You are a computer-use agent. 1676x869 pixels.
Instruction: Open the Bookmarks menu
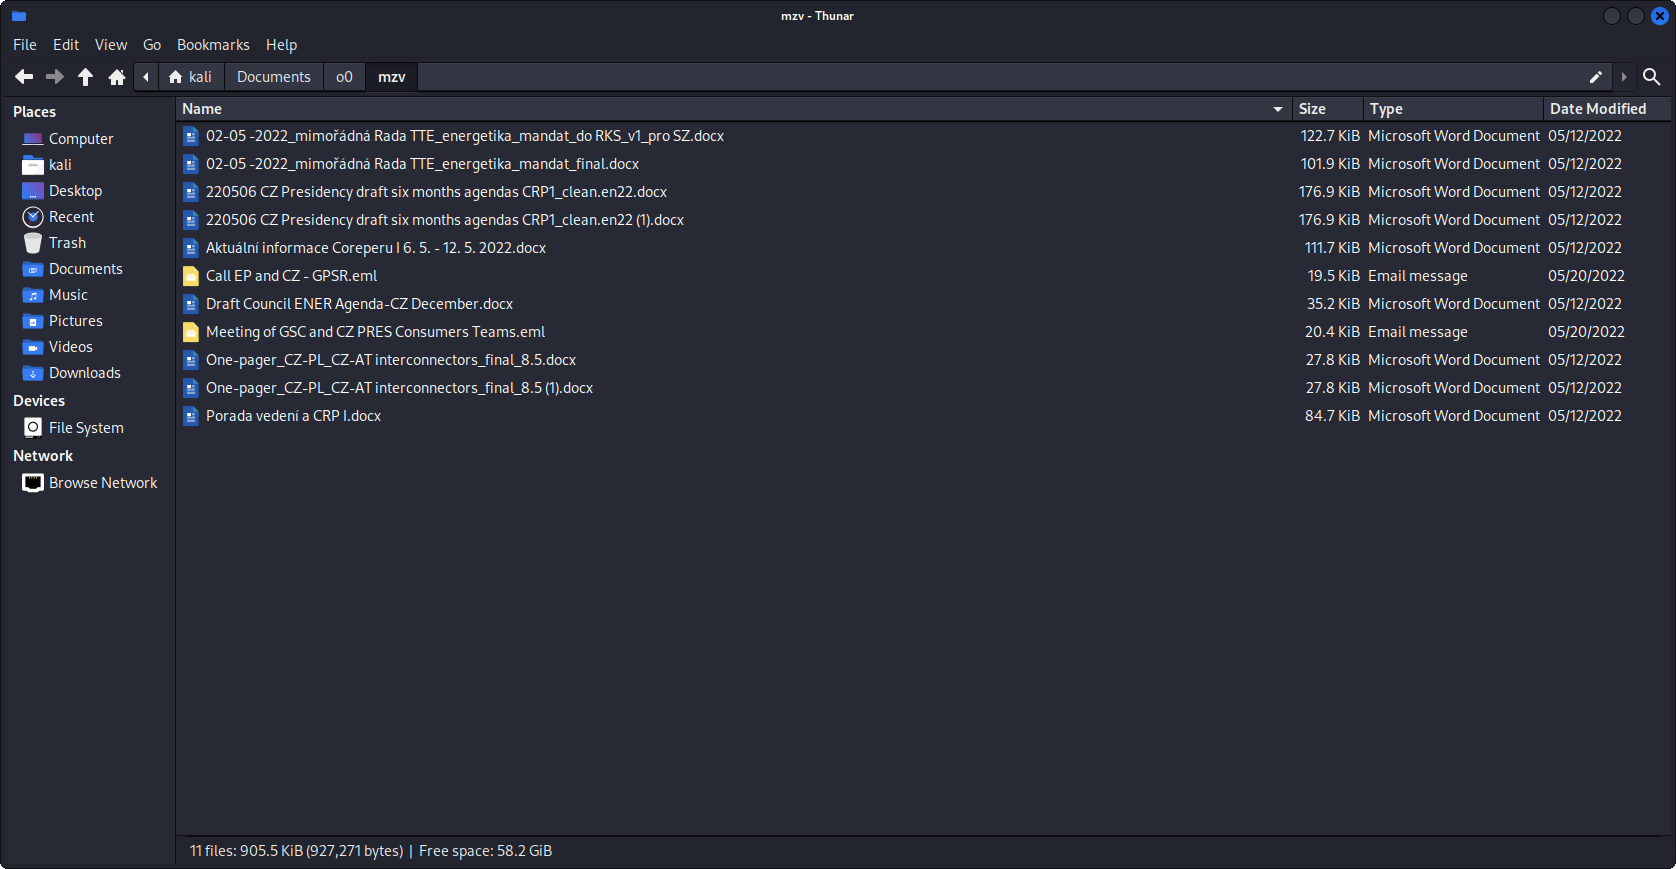[x=213, y=45]
